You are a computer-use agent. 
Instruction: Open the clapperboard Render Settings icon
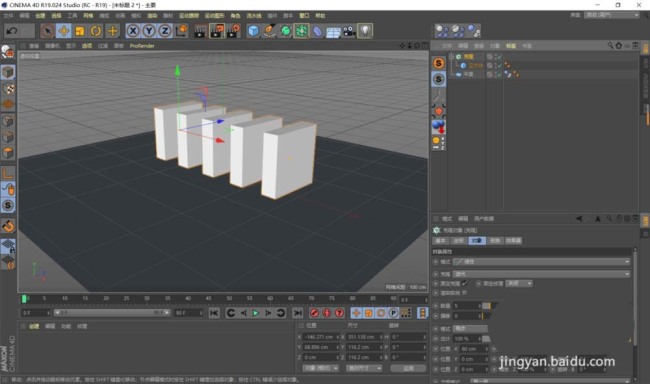[x=233, y=31]
